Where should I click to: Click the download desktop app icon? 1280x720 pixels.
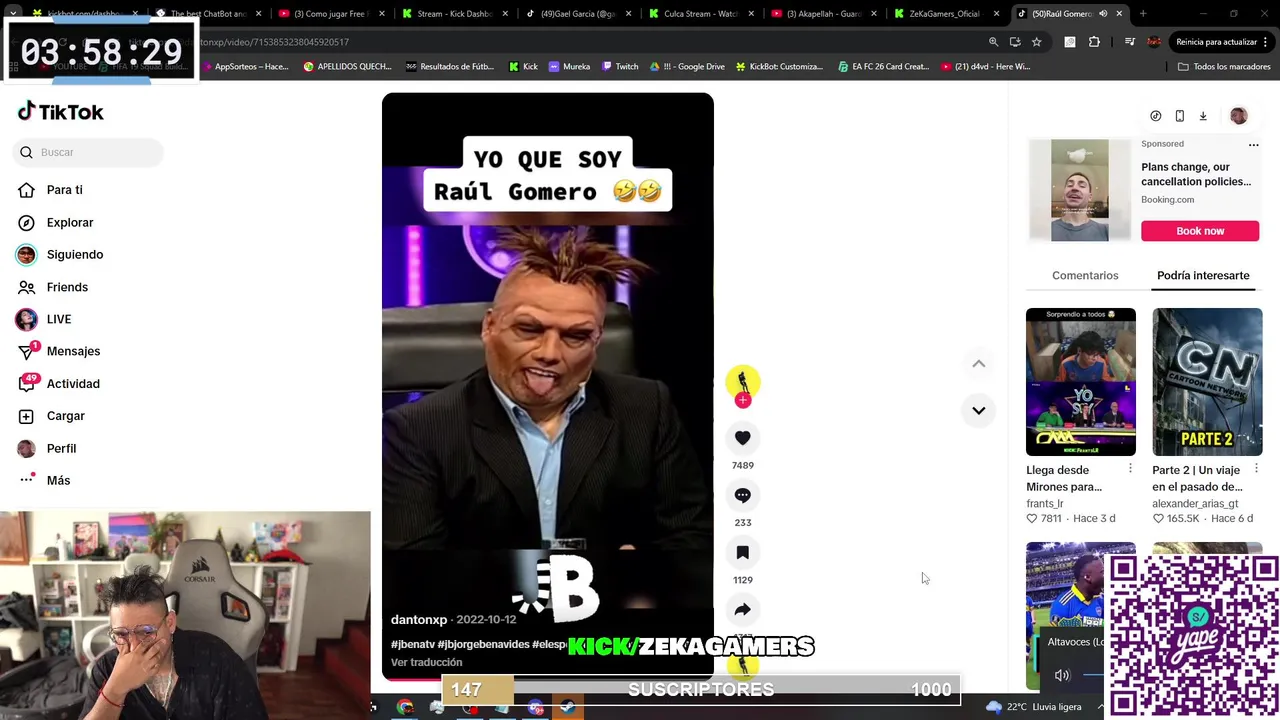point(1203,116)
